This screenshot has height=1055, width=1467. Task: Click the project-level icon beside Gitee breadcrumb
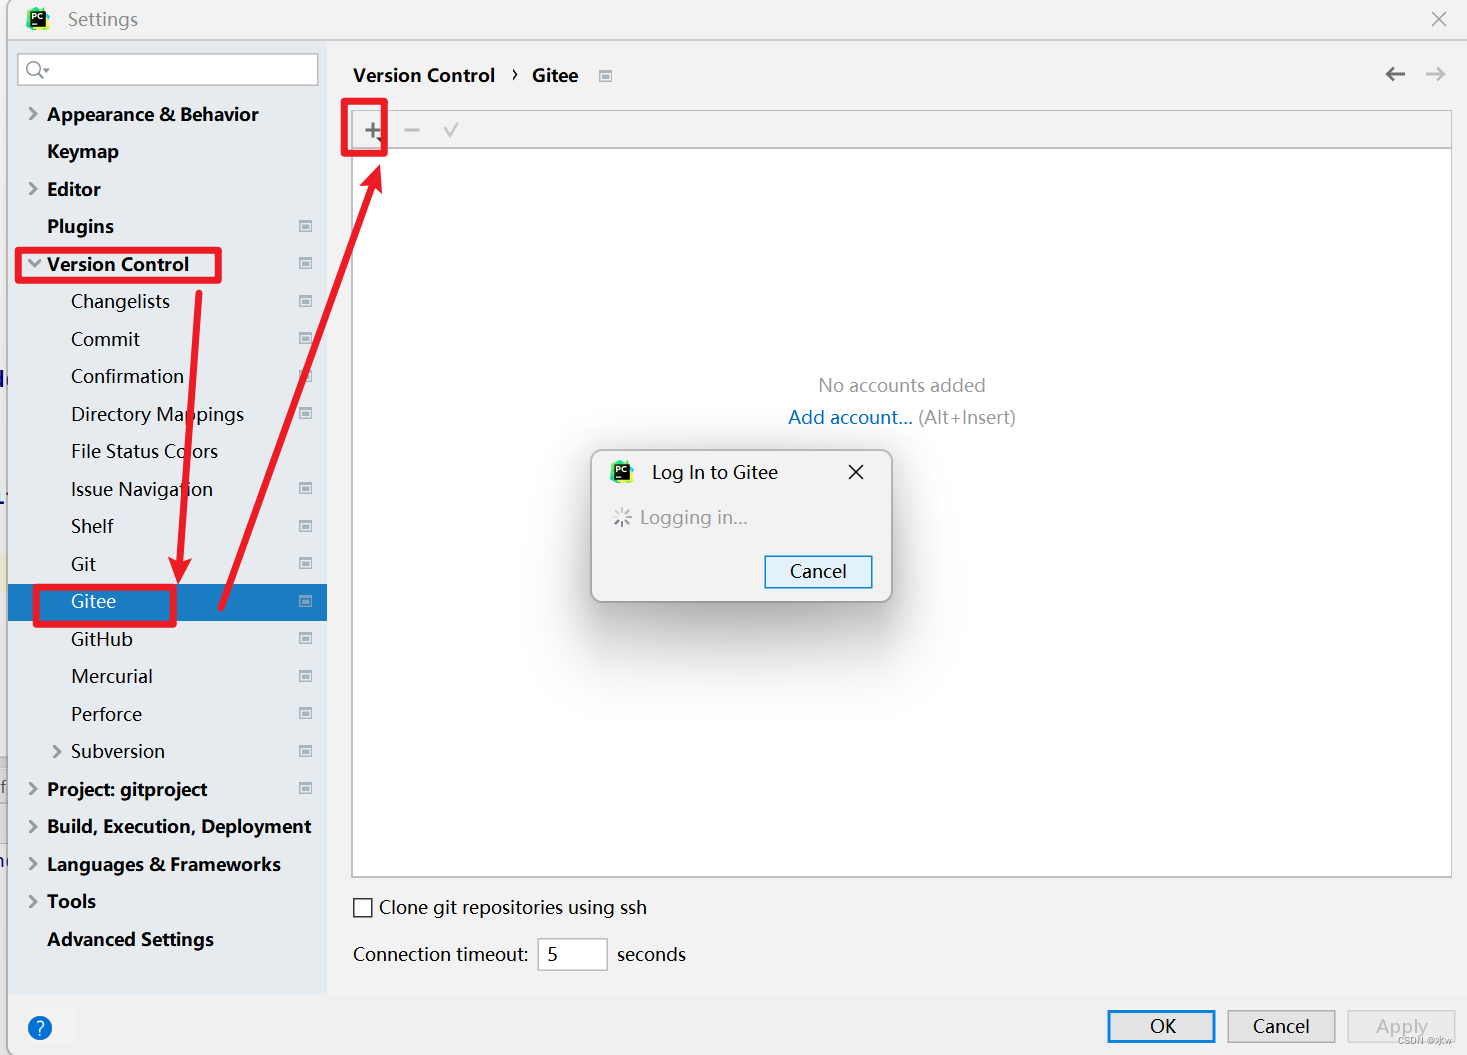click(x=605, y=76)
